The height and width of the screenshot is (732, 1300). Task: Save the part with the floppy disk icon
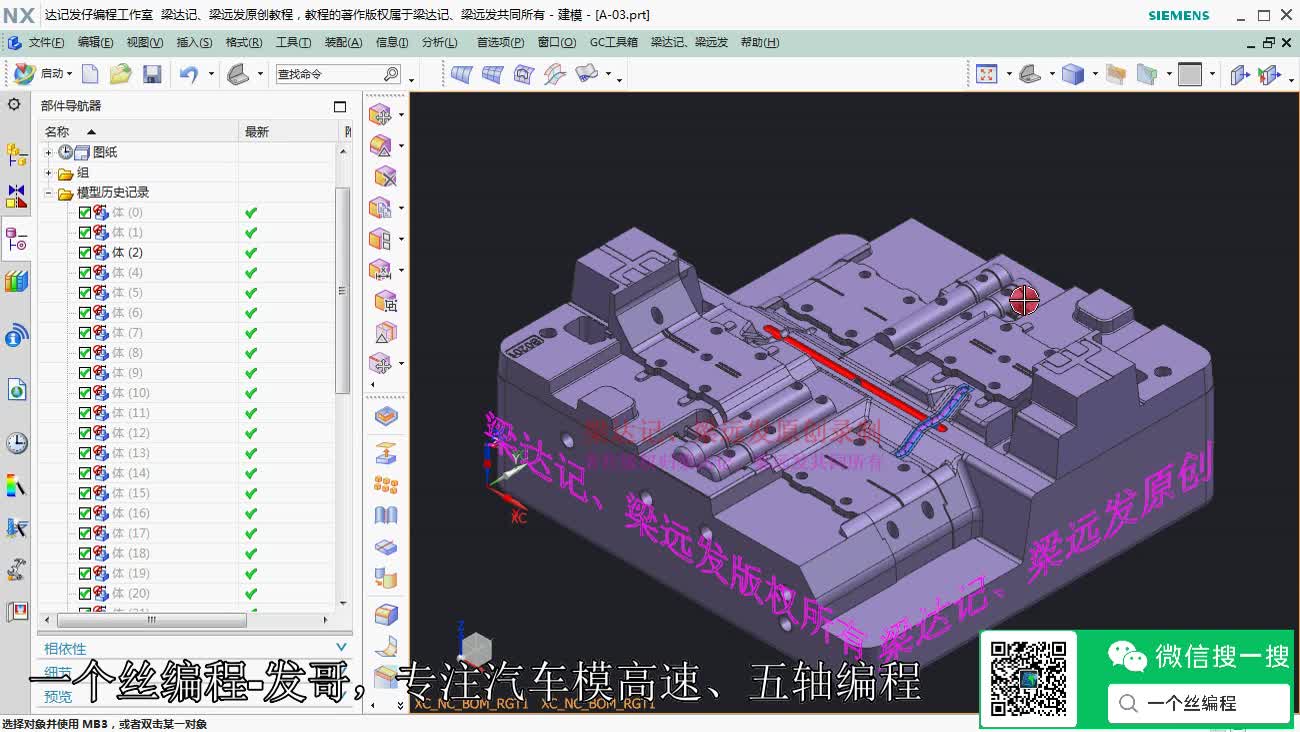152,74
